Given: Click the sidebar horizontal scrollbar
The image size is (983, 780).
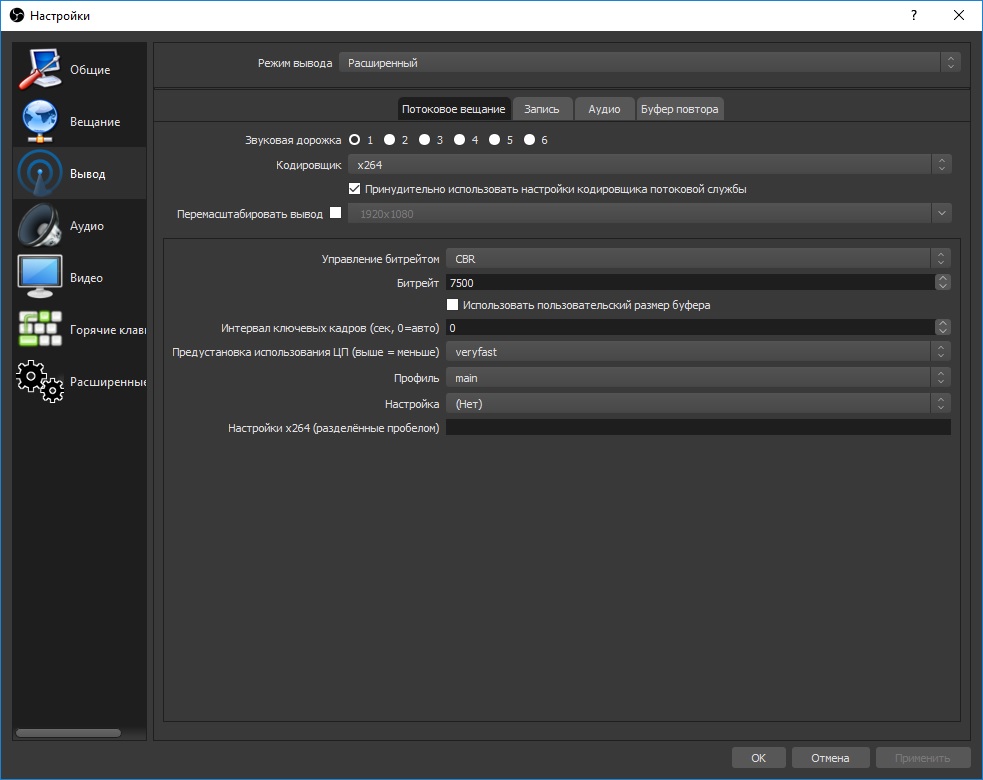Looking at the screenshot, I should tap(68, 733).
